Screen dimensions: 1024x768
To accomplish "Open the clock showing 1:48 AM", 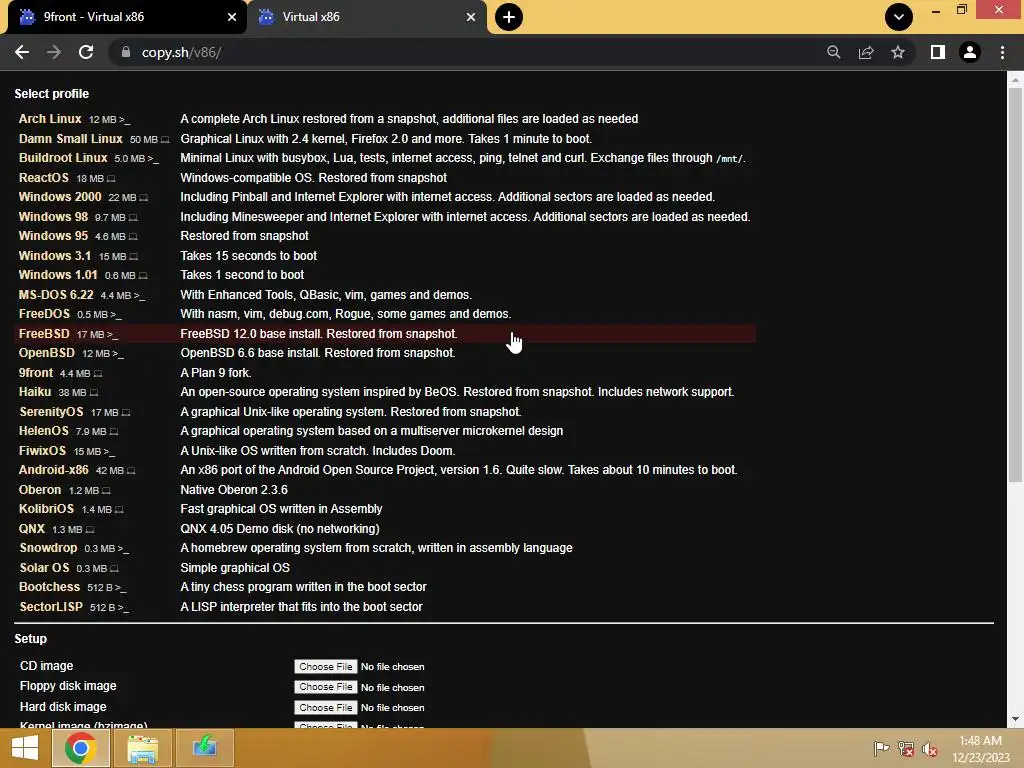I will point(980,749).
